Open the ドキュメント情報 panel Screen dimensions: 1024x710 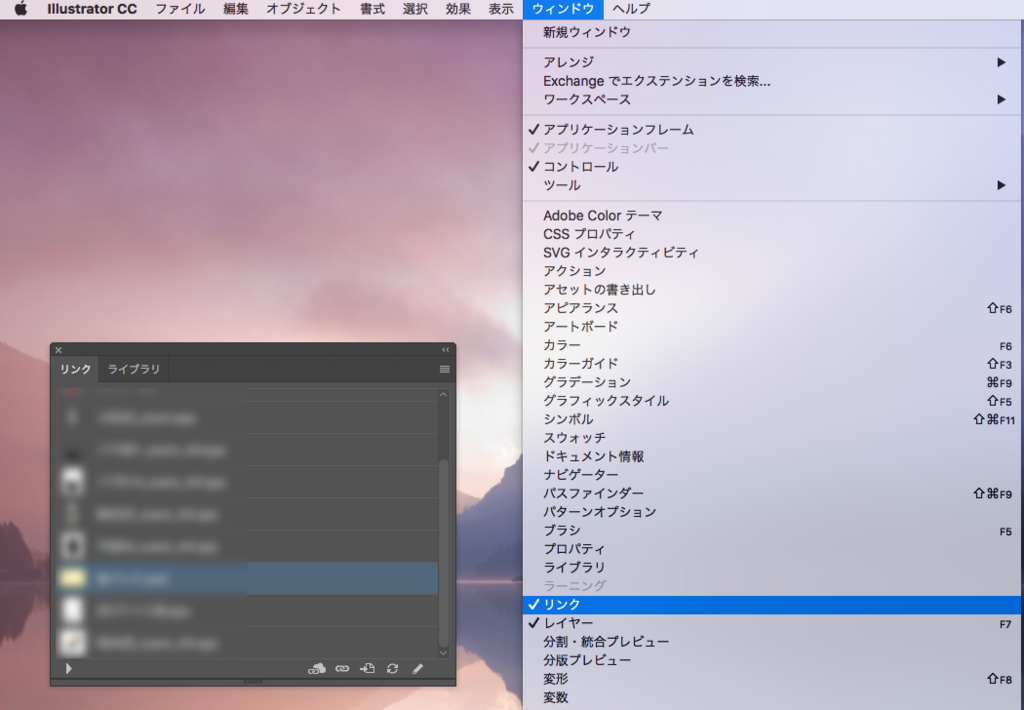pos(773,457)
